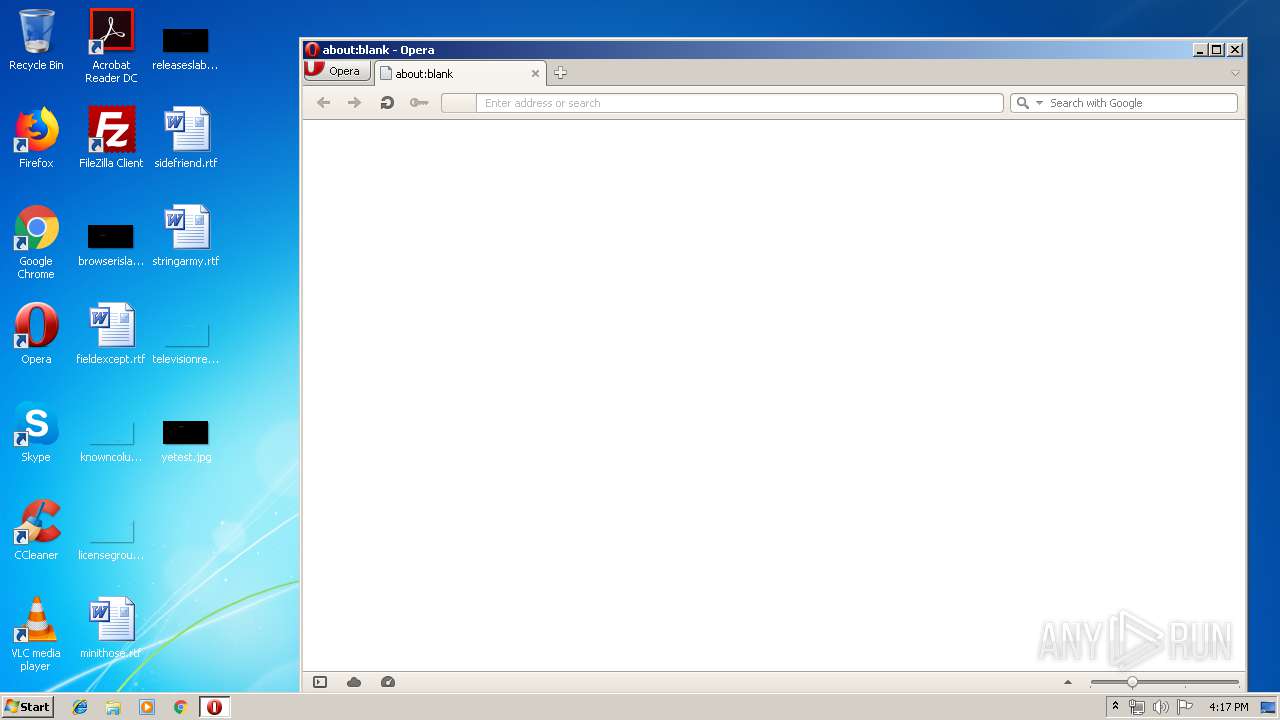Open the Action Center flag icon
This screenshot has height=720, width=1280.
[1185, 707]
